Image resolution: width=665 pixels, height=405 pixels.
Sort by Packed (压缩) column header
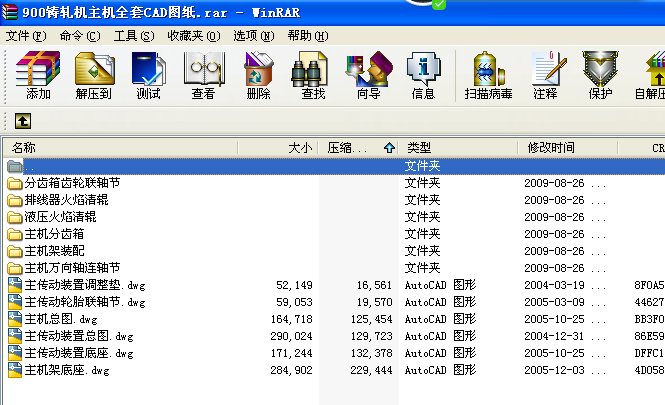click(358, 148)
